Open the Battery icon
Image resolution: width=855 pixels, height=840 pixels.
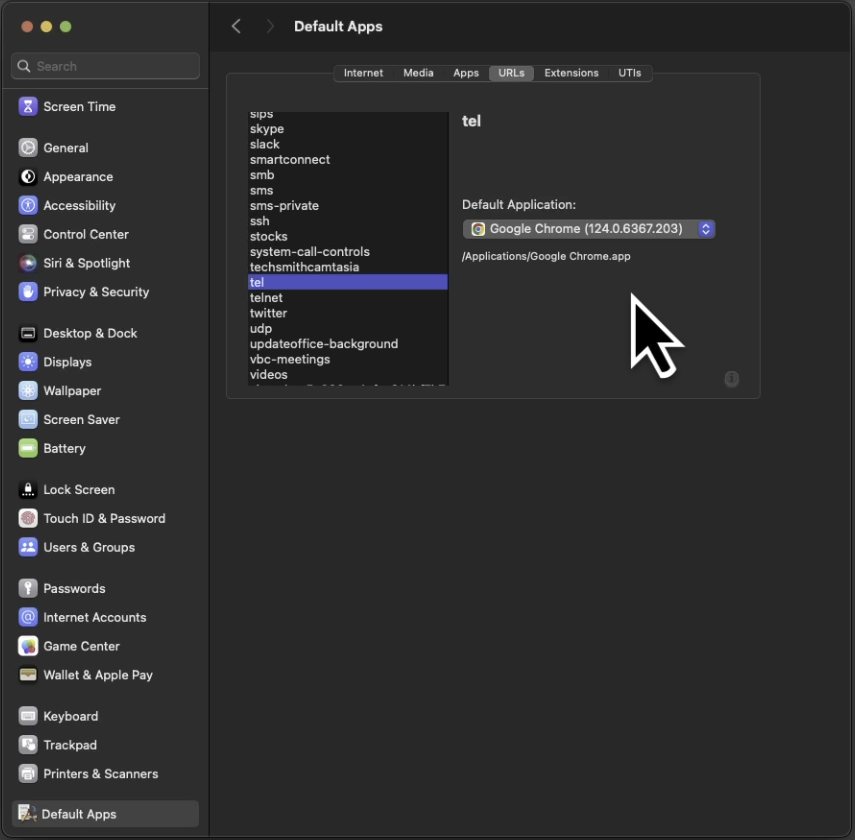pos(28,448)
